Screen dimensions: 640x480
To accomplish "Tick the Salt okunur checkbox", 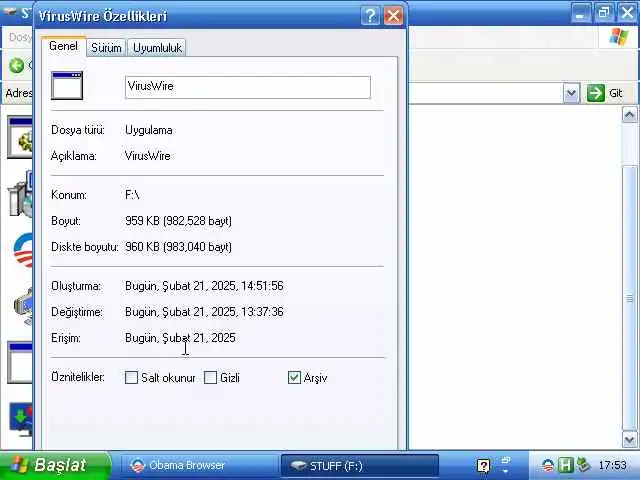I will tap(131, 378).
